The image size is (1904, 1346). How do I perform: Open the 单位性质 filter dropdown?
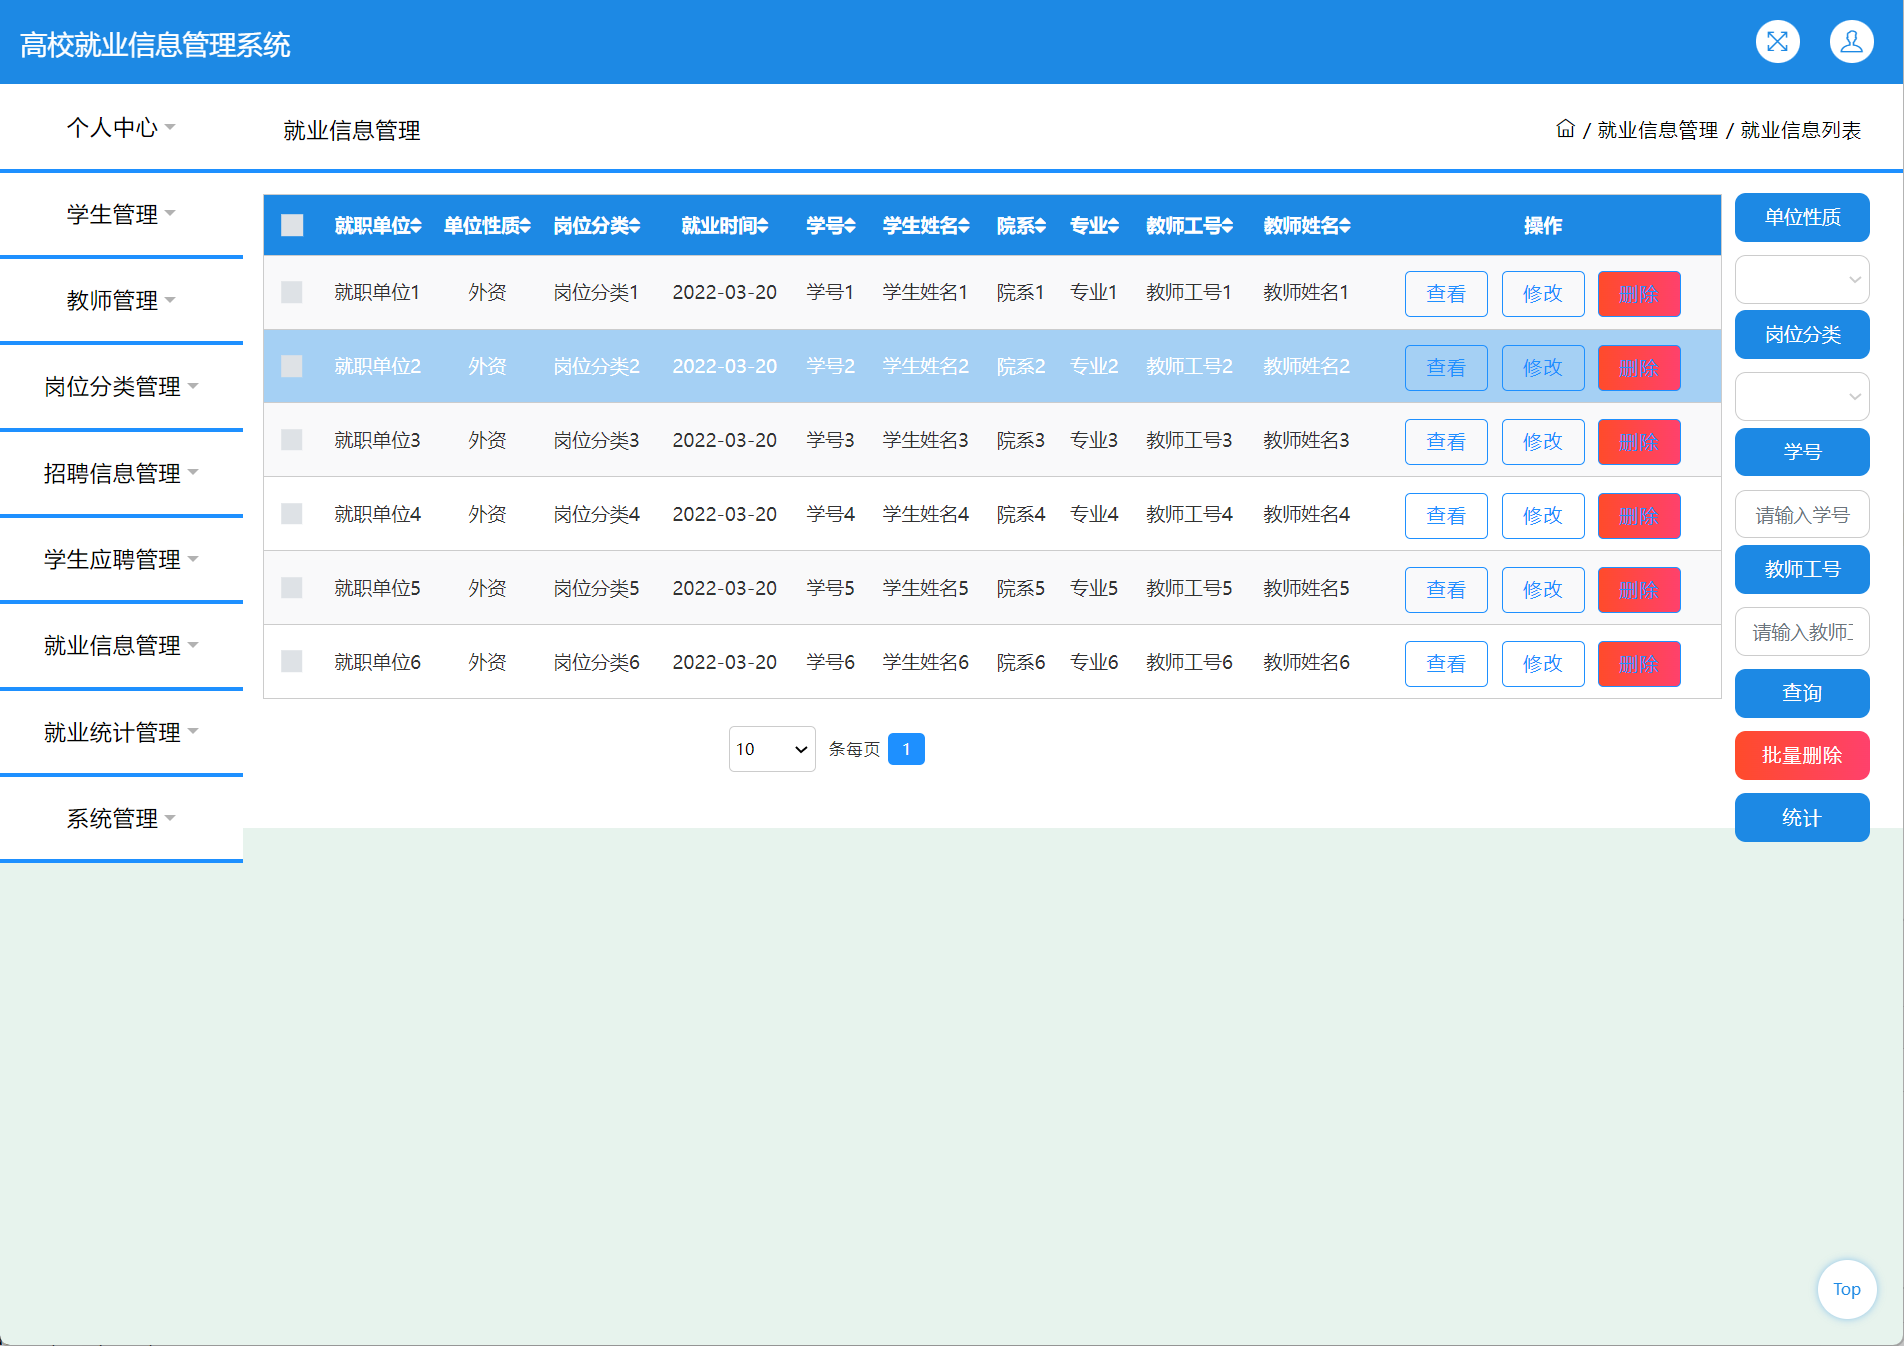click(x=1802, y=279)
